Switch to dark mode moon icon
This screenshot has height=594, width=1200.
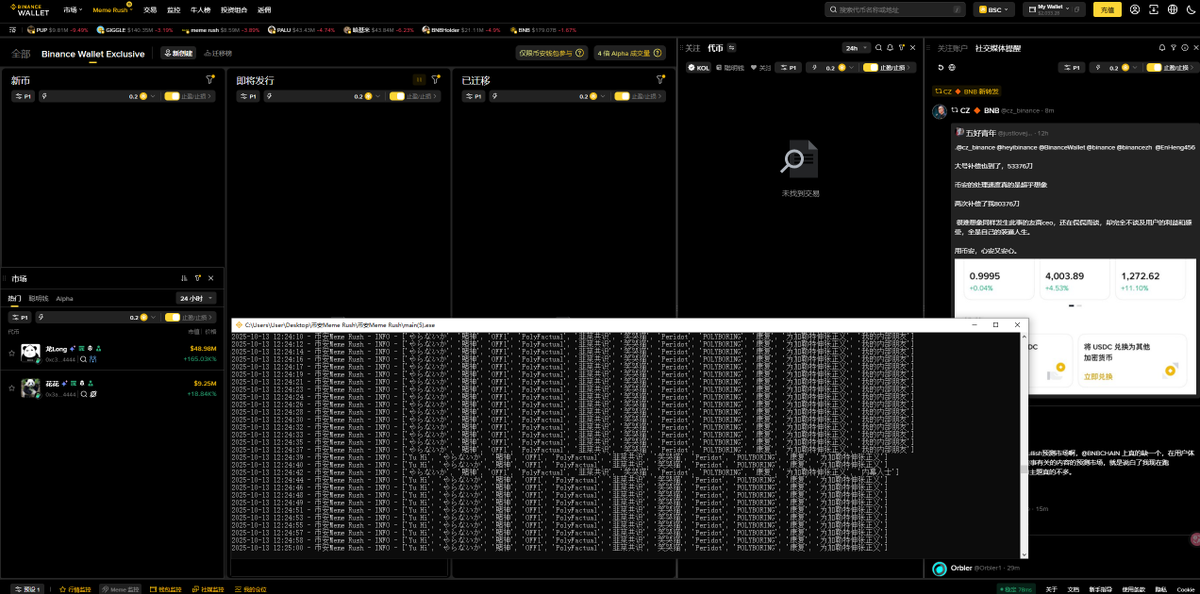pos(1189,9)
